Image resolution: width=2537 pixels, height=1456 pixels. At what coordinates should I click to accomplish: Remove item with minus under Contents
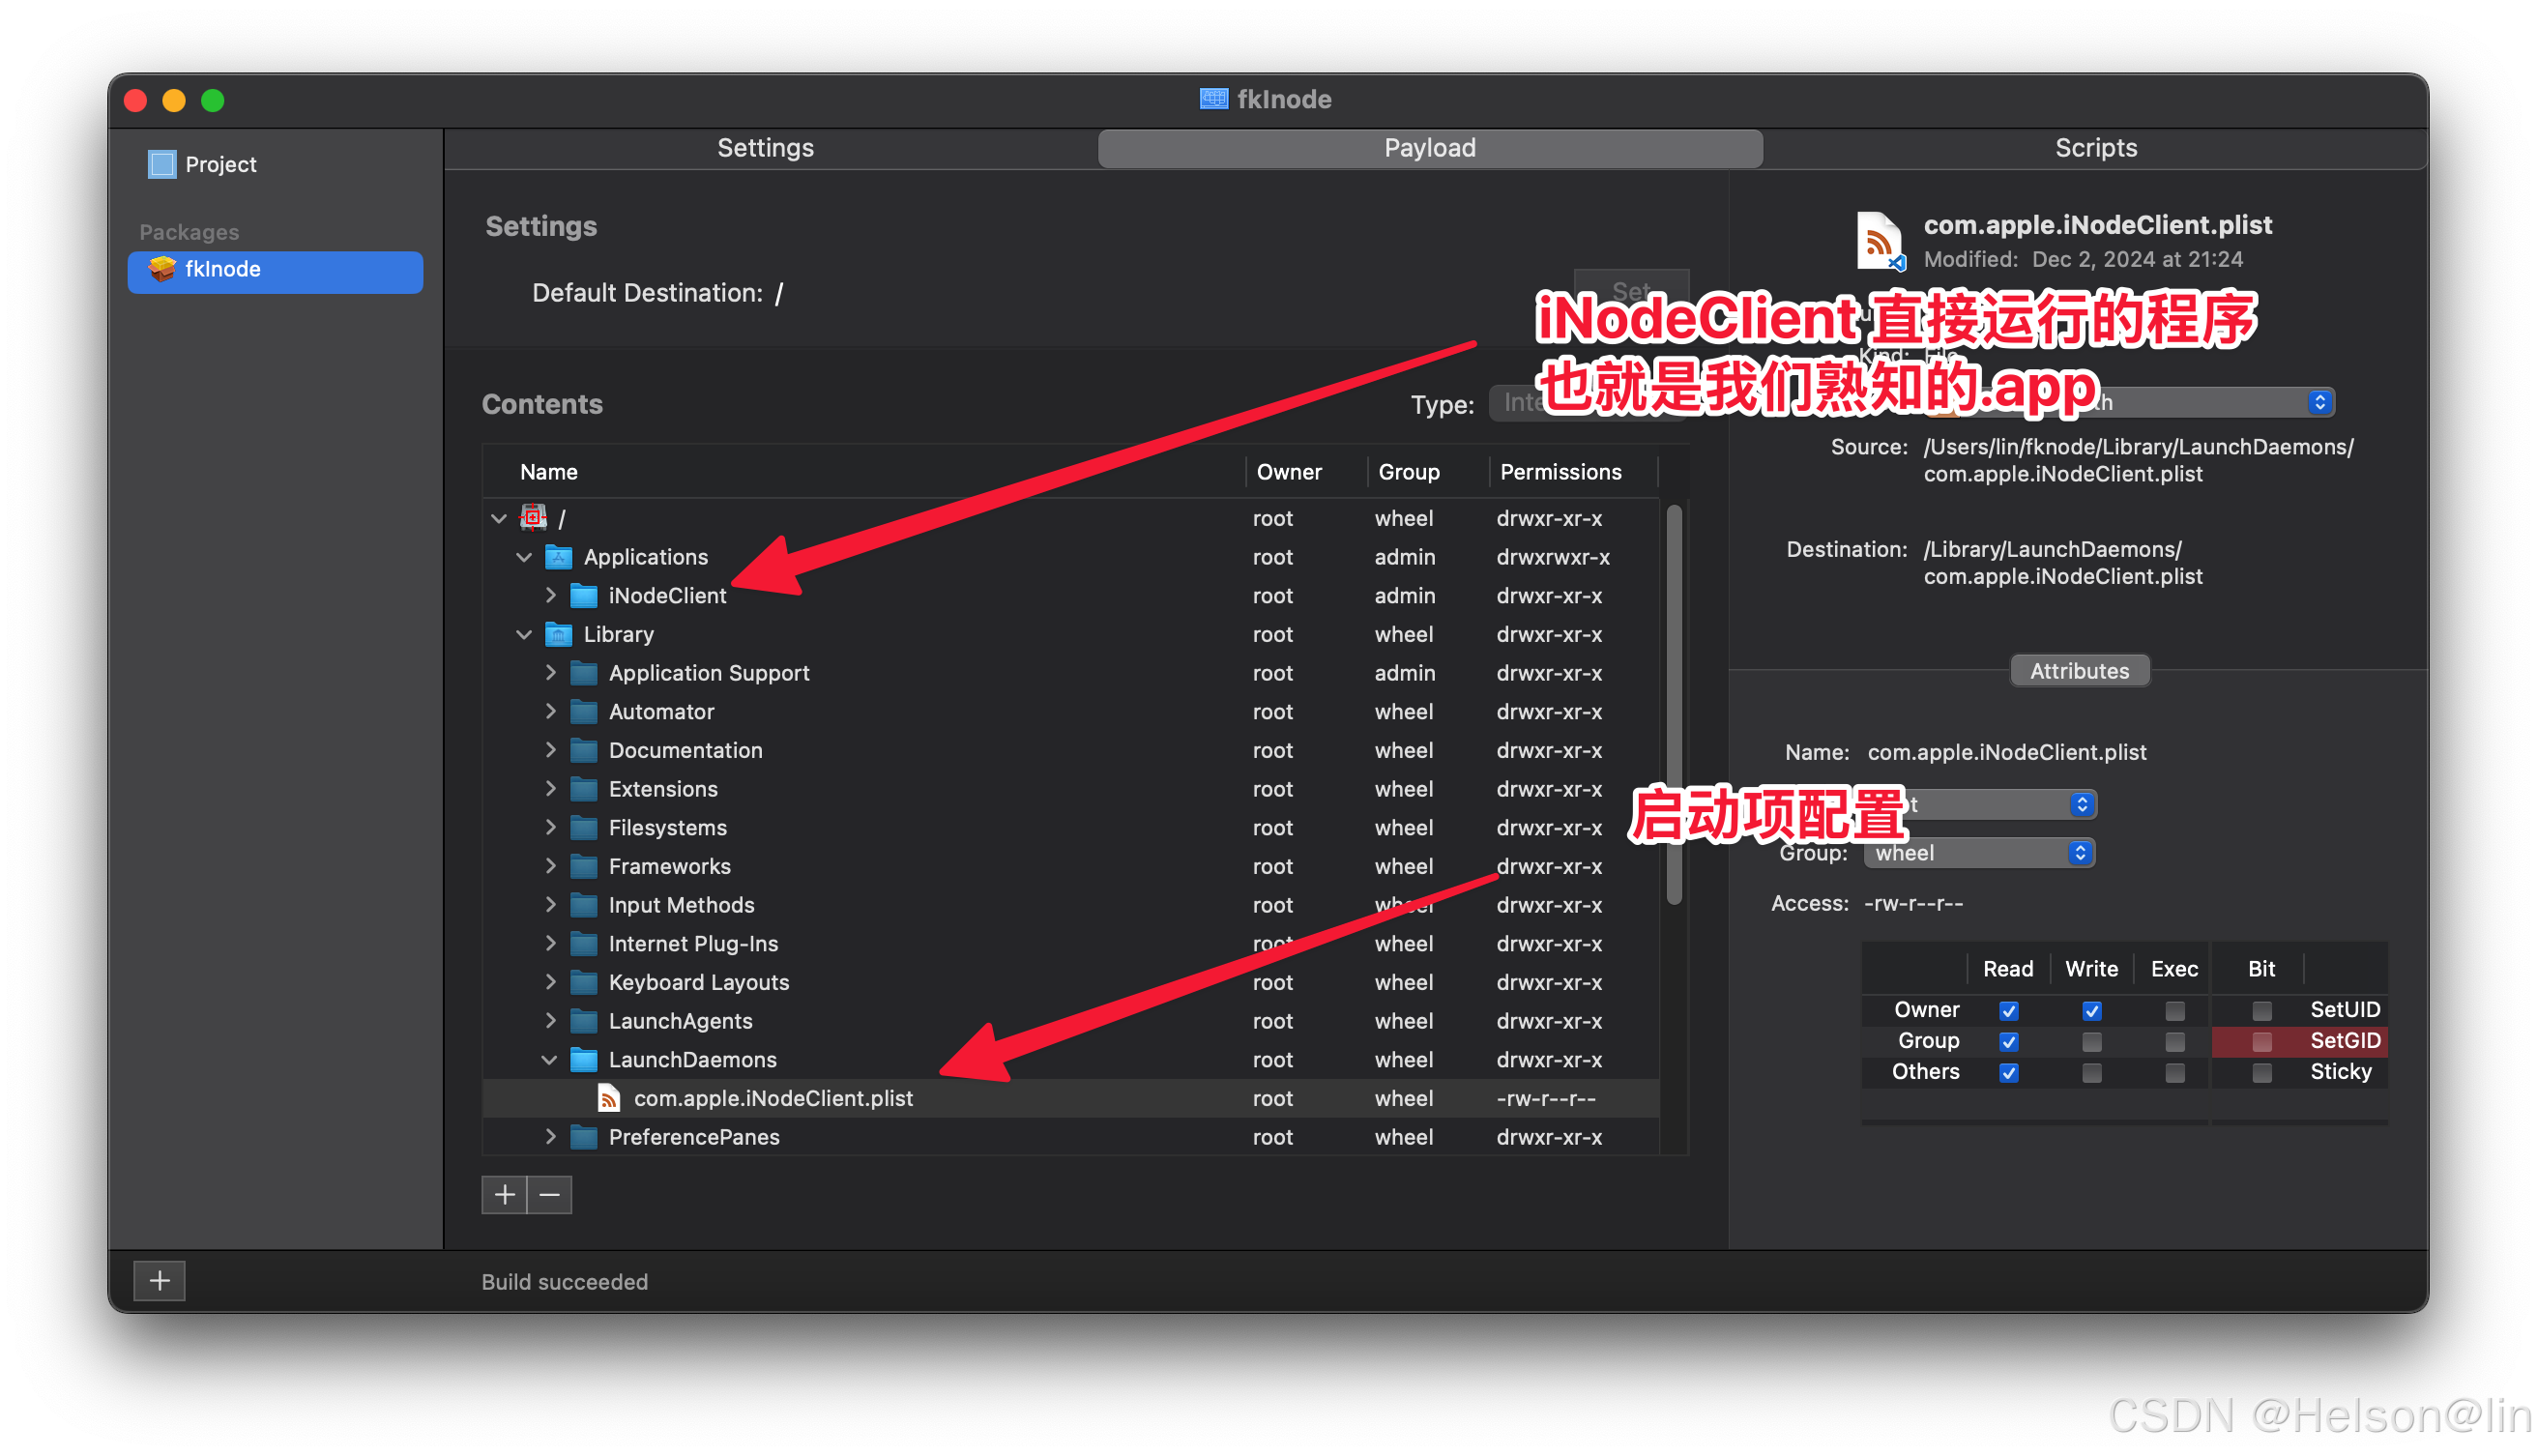click(549, 1194)
